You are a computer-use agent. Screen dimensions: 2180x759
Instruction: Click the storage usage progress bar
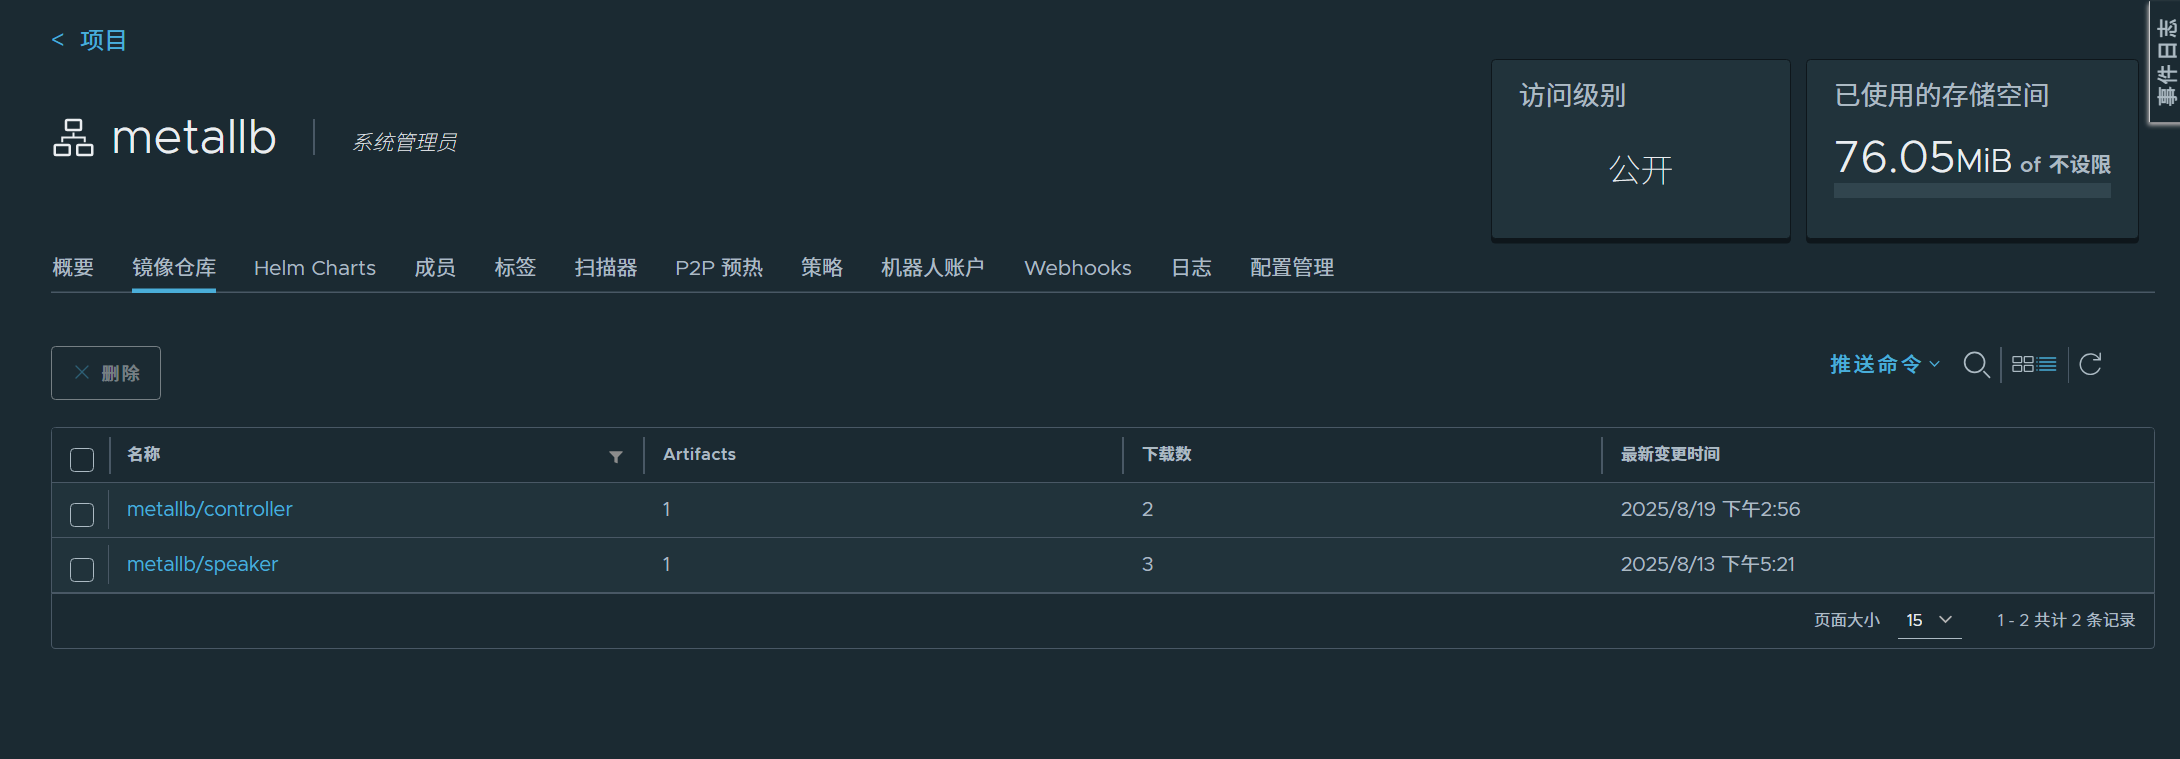tap(1972, 190)
